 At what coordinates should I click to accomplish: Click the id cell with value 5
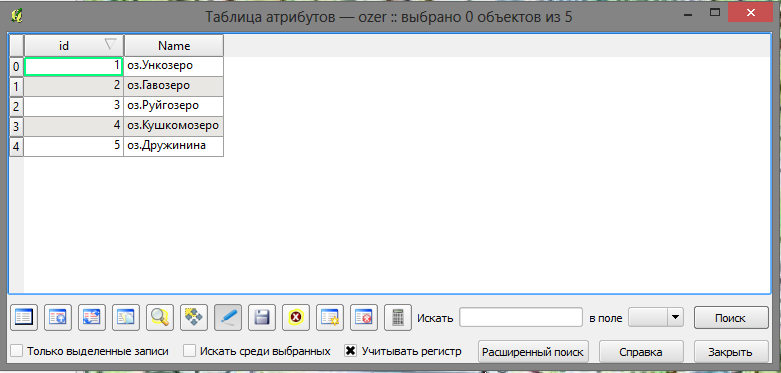pyautogui.click(x=74, y=146)
